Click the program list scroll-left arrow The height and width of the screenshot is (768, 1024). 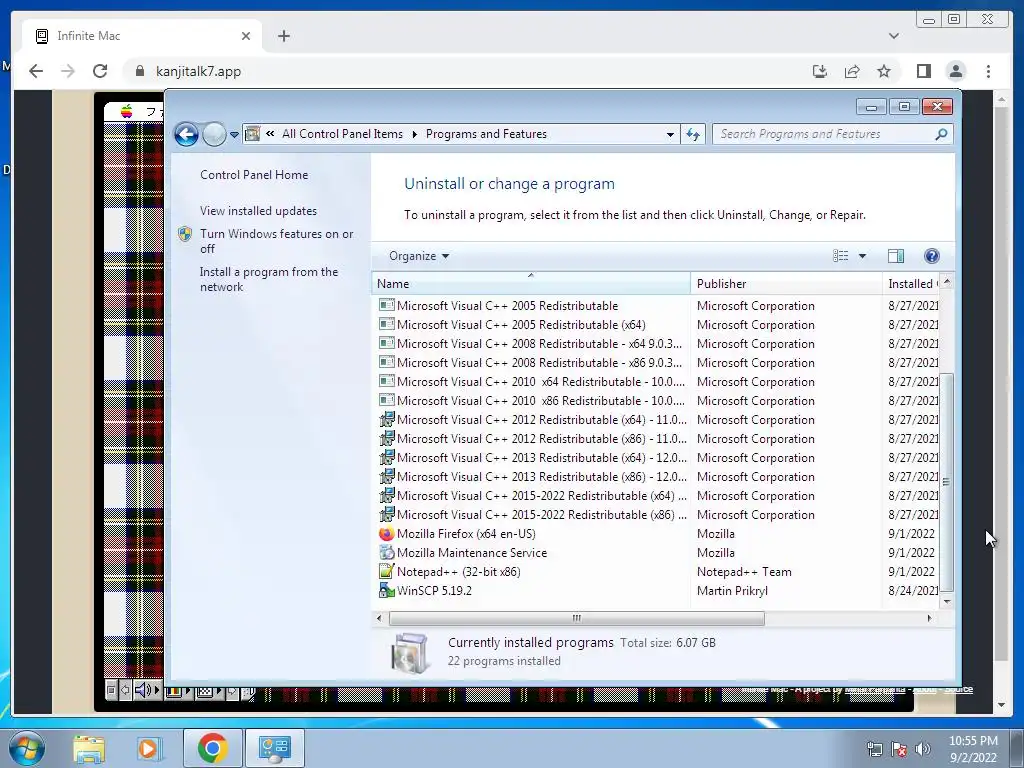click(379, 618)
